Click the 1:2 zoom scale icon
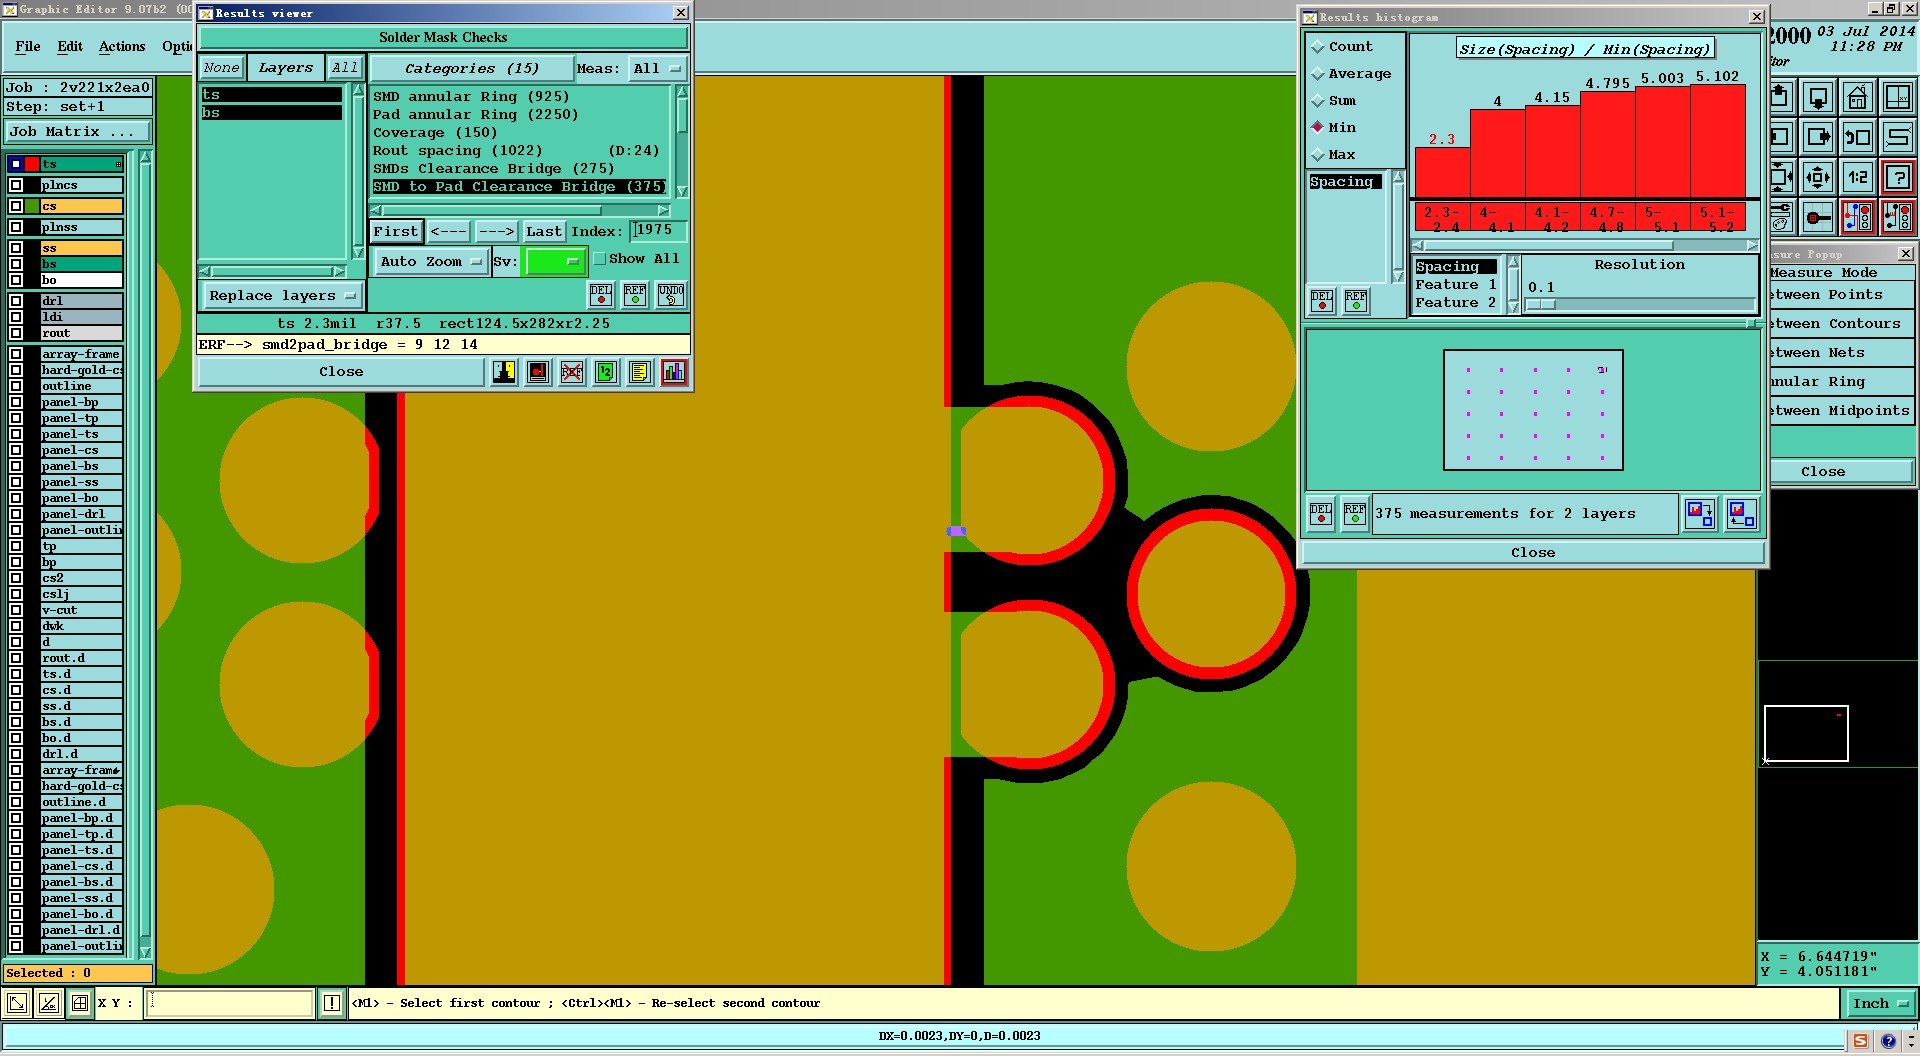Image resolution: width=1920 pixels, height=1056 pixels. pyautogui.click(x=1858, y=178)
